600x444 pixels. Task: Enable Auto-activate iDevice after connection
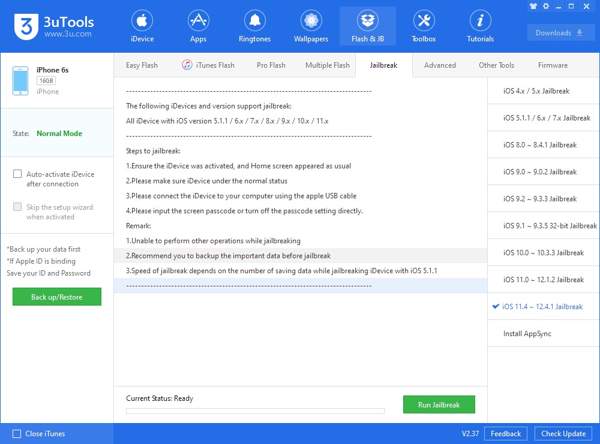pyautogui.click(x=17, y=174)
